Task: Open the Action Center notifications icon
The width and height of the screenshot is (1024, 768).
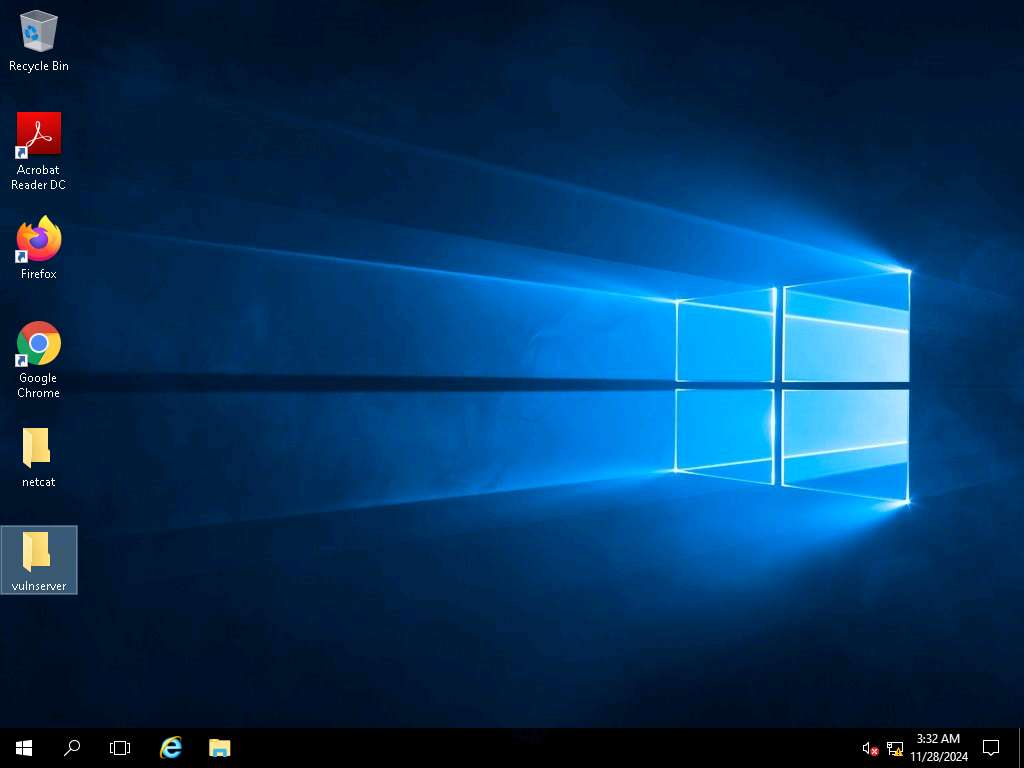Action: 991,748
